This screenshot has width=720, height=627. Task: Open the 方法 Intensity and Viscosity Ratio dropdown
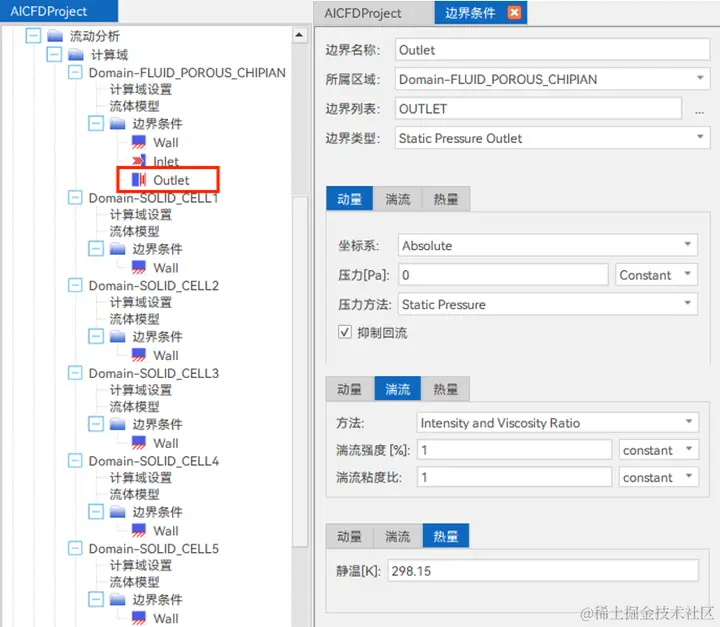pos(689,422)
